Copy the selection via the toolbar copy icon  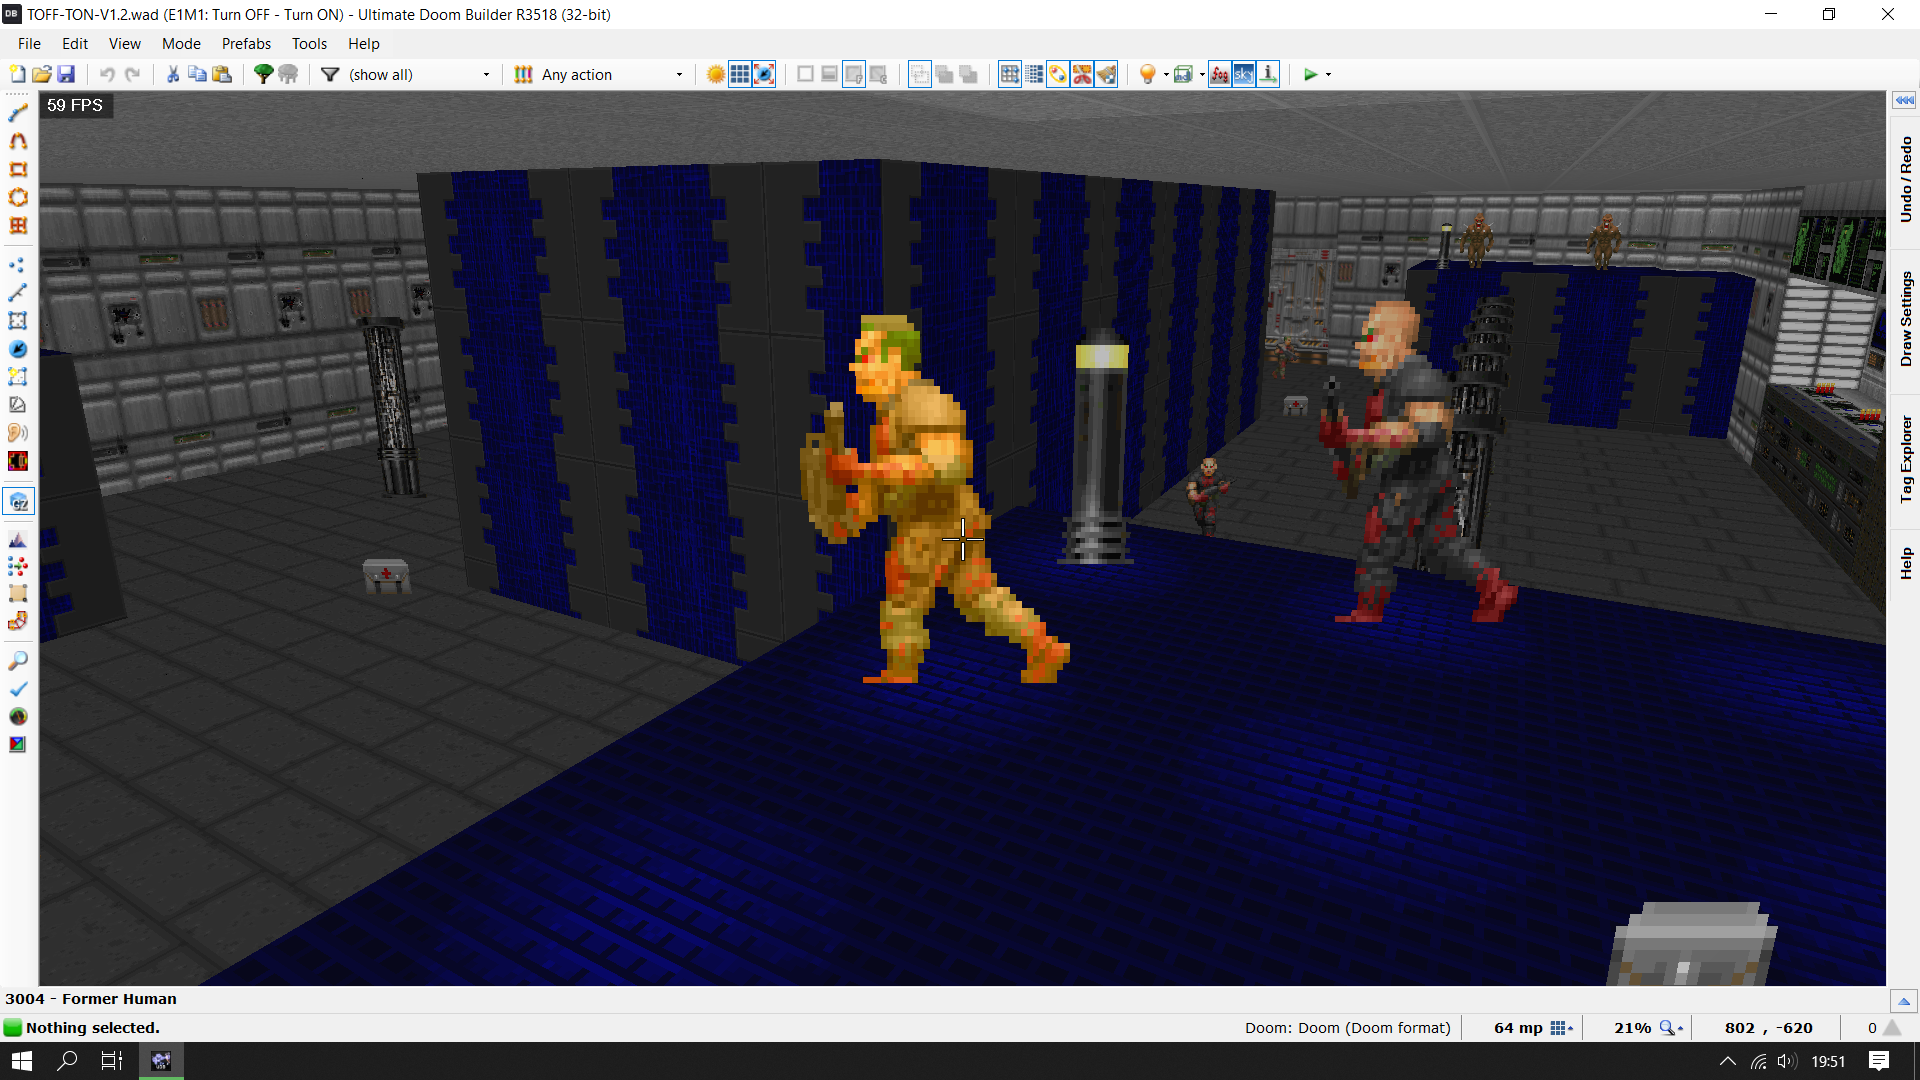(x=197, y=74)
